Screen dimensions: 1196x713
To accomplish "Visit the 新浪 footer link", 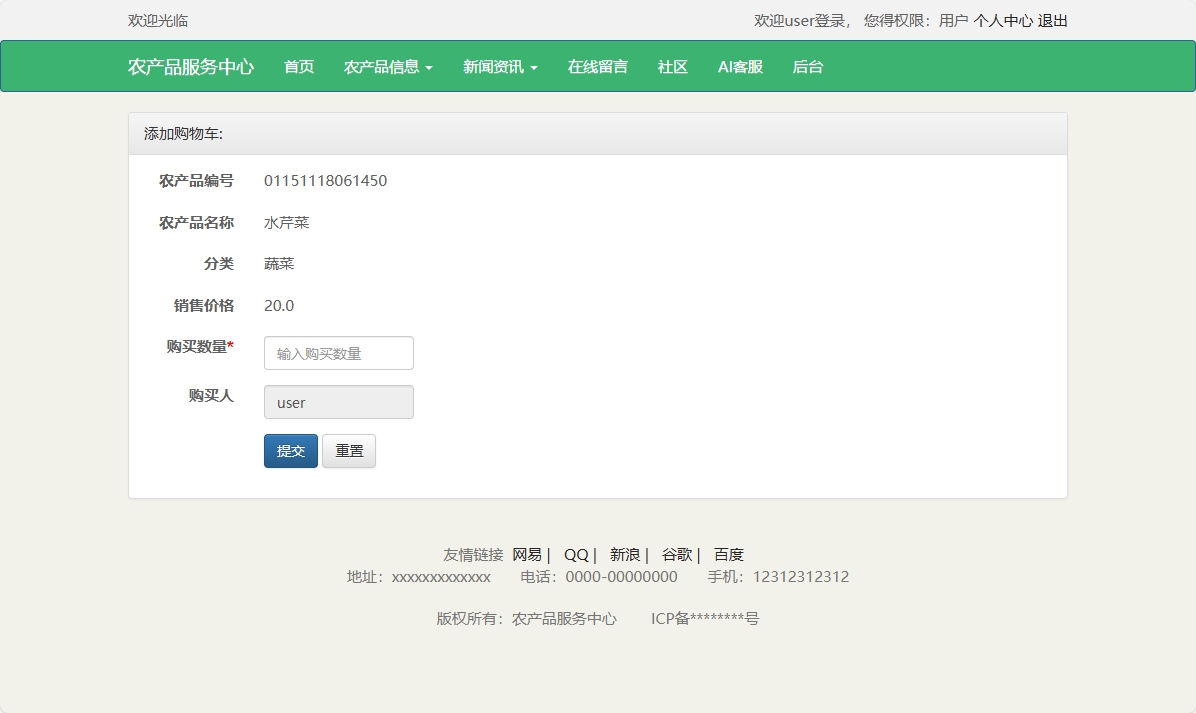I will point(625,554).
